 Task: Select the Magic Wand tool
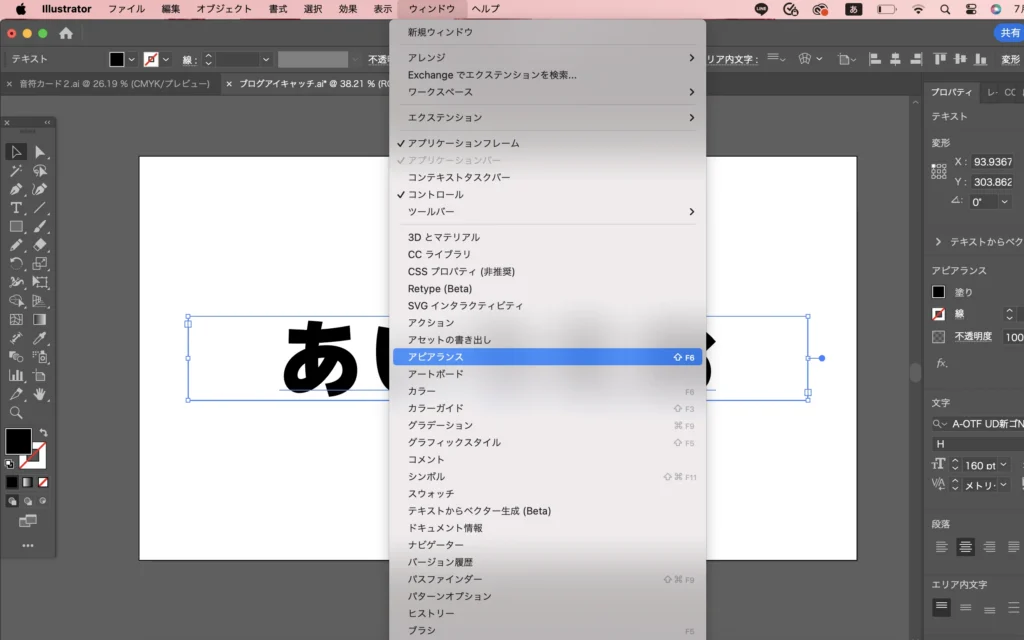coord(16,171)
